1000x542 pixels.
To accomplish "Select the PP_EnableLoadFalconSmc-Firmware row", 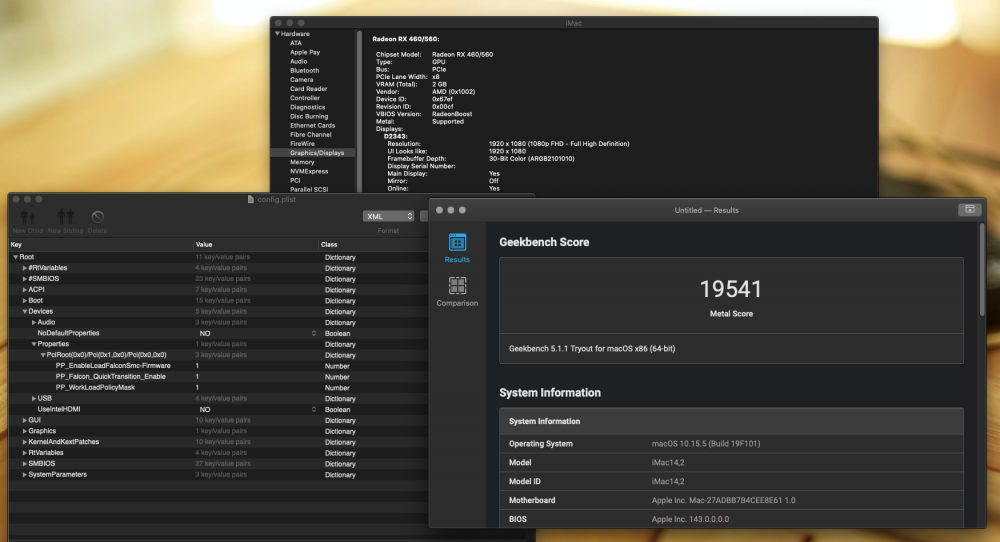I will click(219, 366).
